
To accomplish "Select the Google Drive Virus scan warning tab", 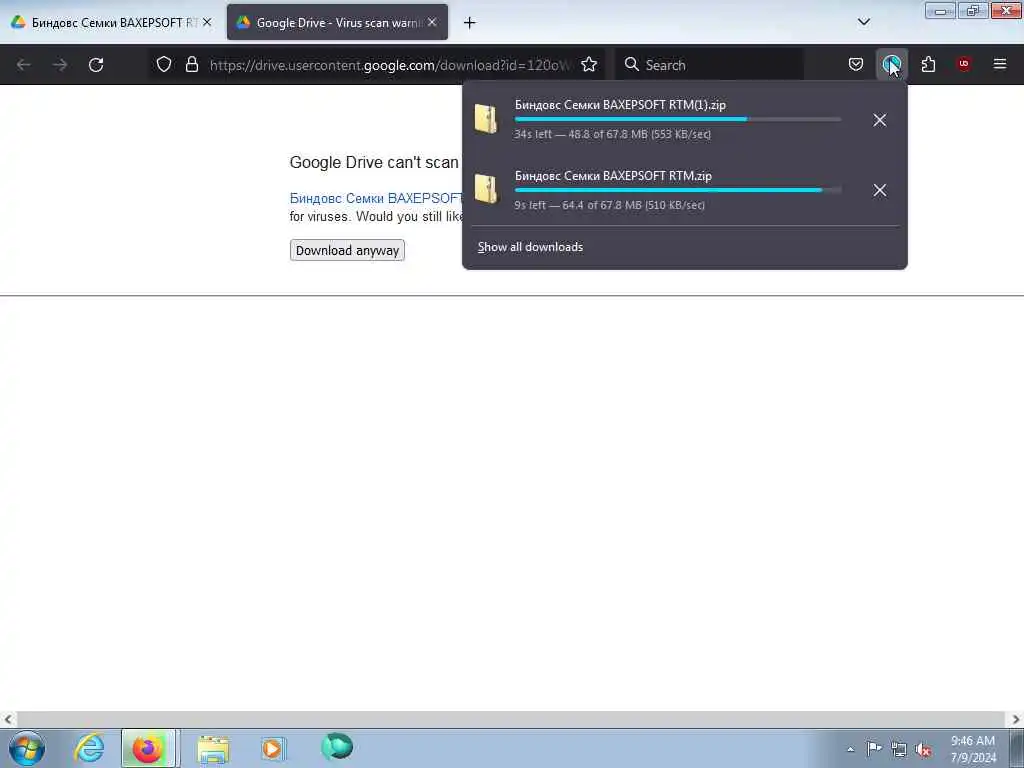I will click(x=337, y=23).
